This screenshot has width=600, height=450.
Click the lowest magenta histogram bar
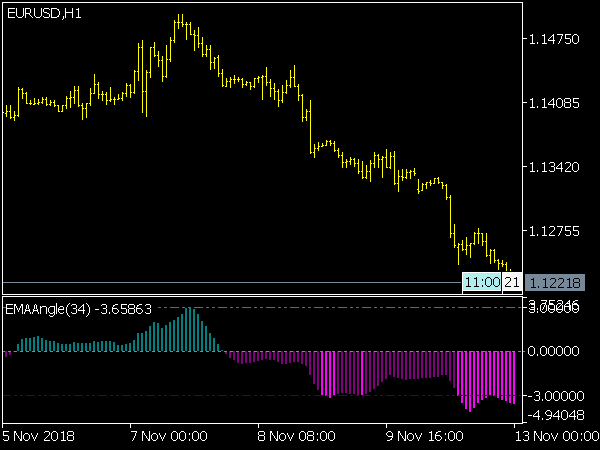coord(470,381)
